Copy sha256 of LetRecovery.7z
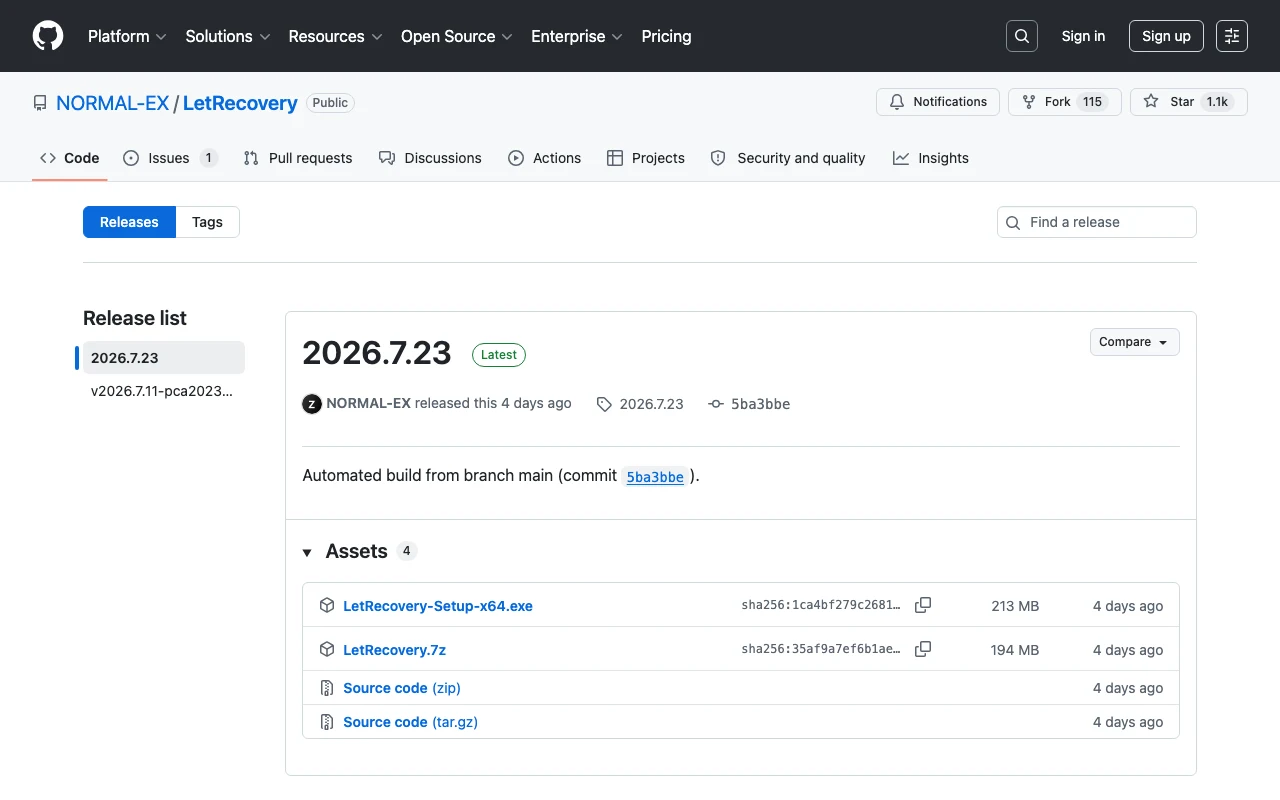The height and width of the screenshot is (800, 1280). 923,649
